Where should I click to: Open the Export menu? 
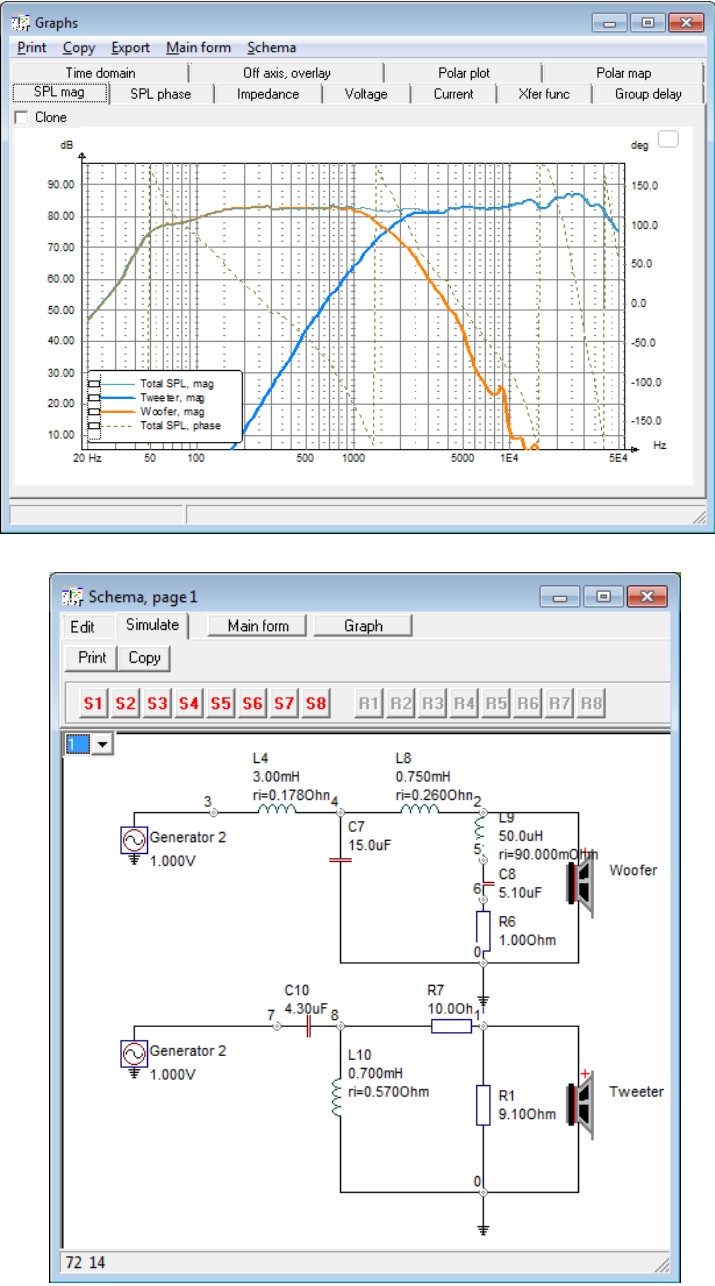point(130,47)
